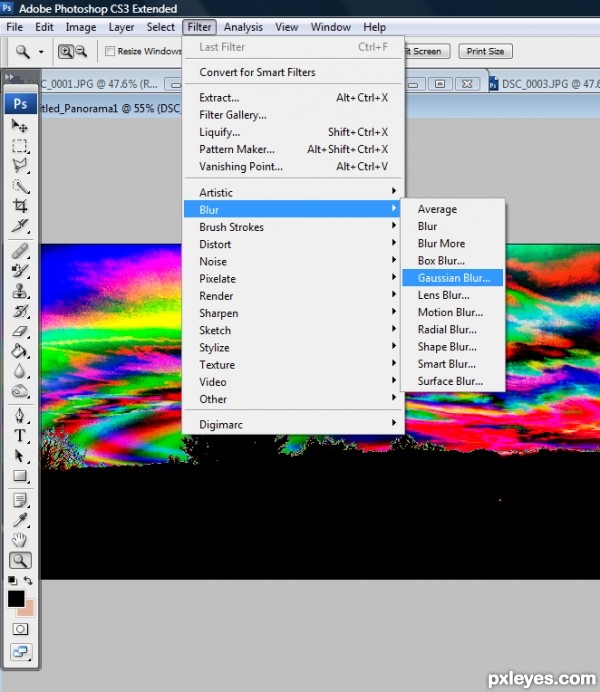Click the foreground color swatch
The width and height of the screenshot is (600, 692).
(x=16, y=598)
